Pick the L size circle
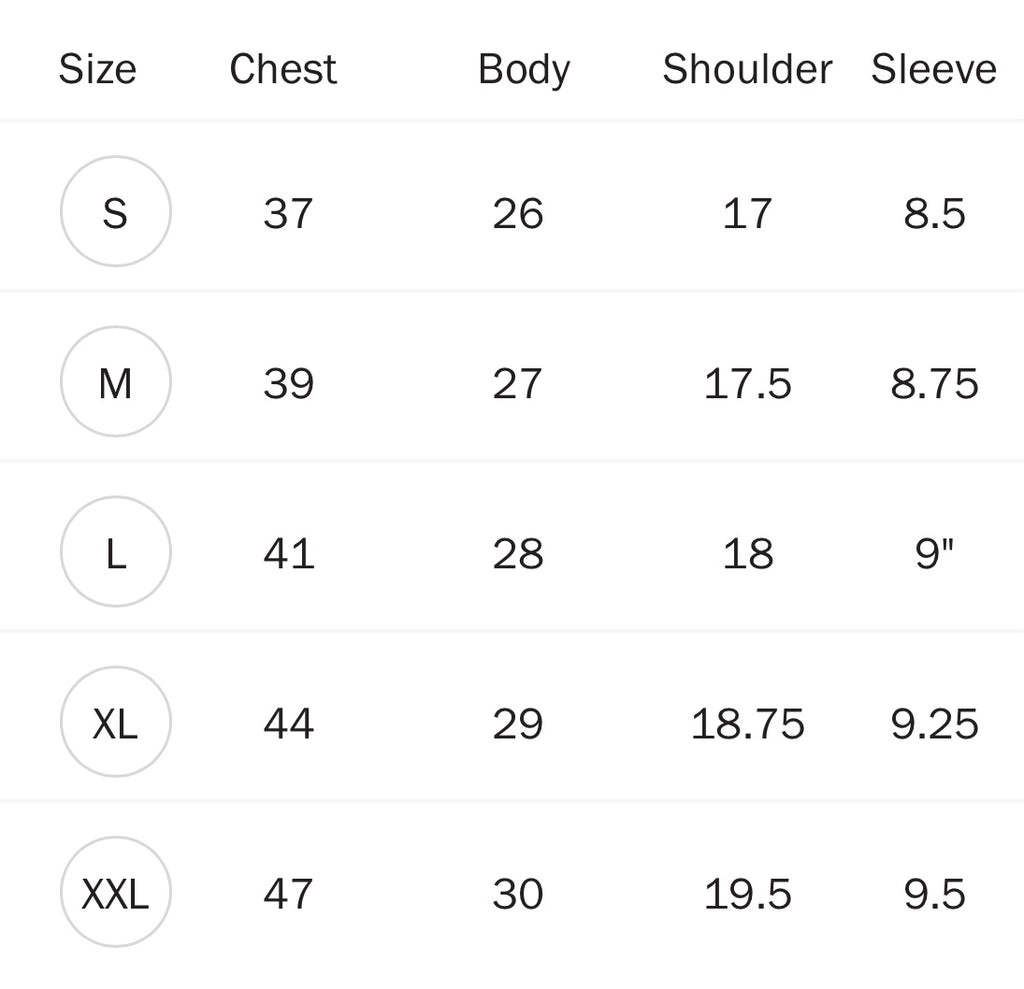The width and height of the screenshot is (1024, 989). (116, 552)
